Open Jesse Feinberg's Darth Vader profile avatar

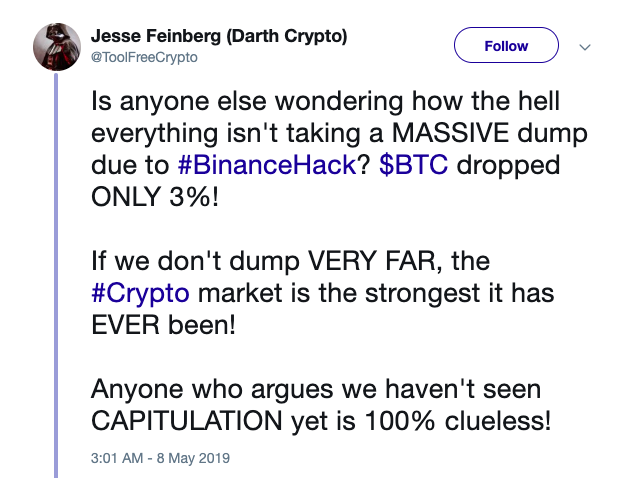coord(57,46)
